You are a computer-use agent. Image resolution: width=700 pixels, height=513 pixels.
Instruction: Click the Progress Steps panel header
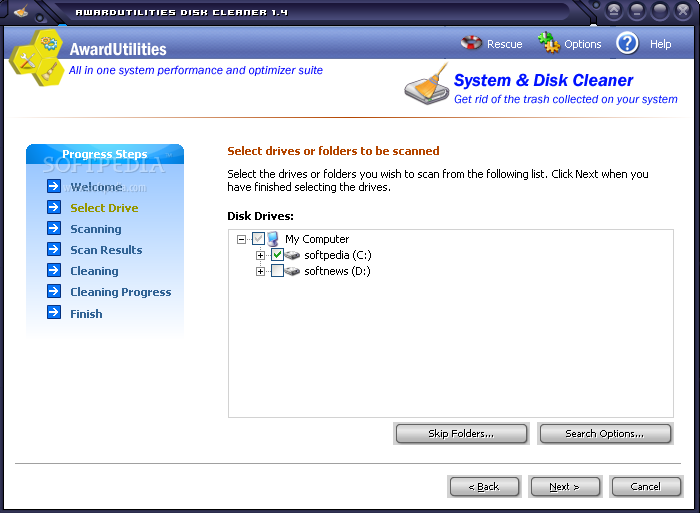click(x=105, y=154)
